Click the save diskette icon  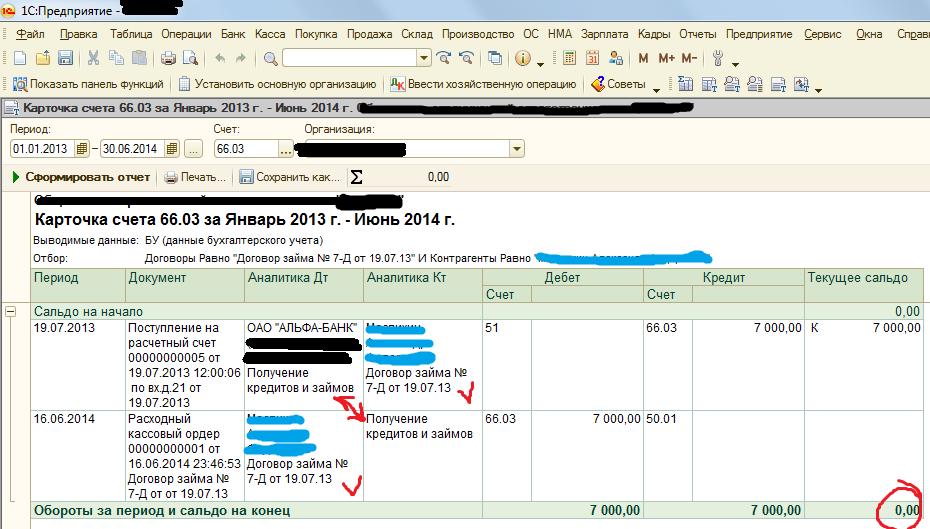65,58
